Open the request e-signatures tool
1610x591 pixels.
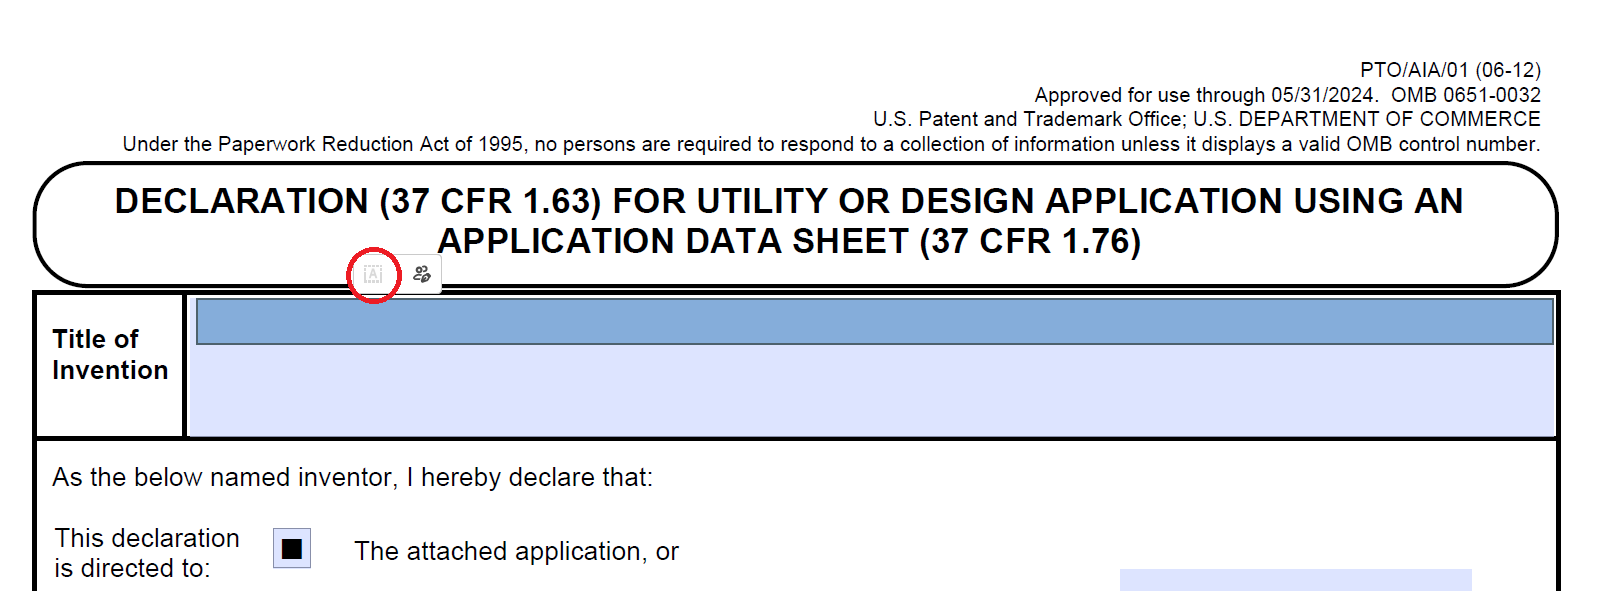click(x=422, y=274)
